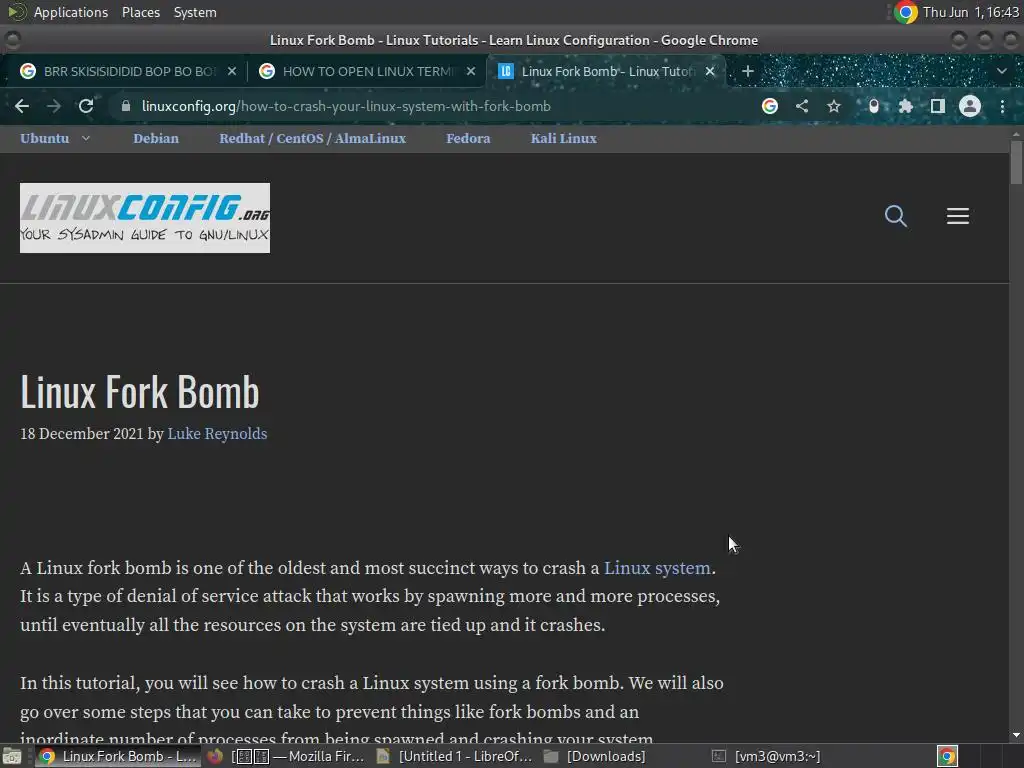The image size is (1024, 768).
Task: Open the Applications menu
Action: coord(71,12)
